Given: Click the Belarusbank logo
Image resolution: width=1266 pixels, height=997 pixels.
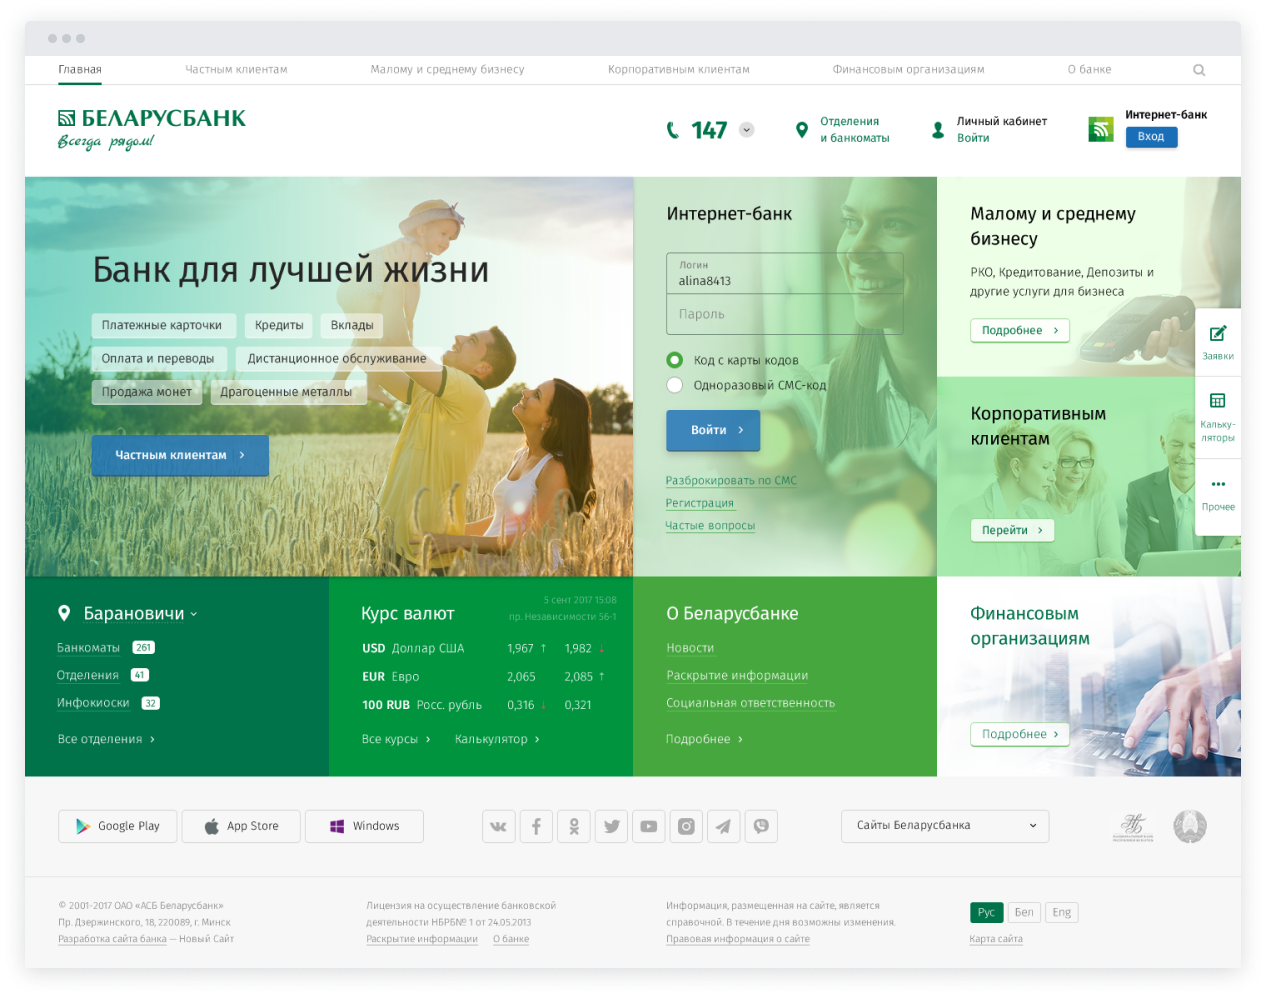Looking at the screenshot, I should point(152,129).
